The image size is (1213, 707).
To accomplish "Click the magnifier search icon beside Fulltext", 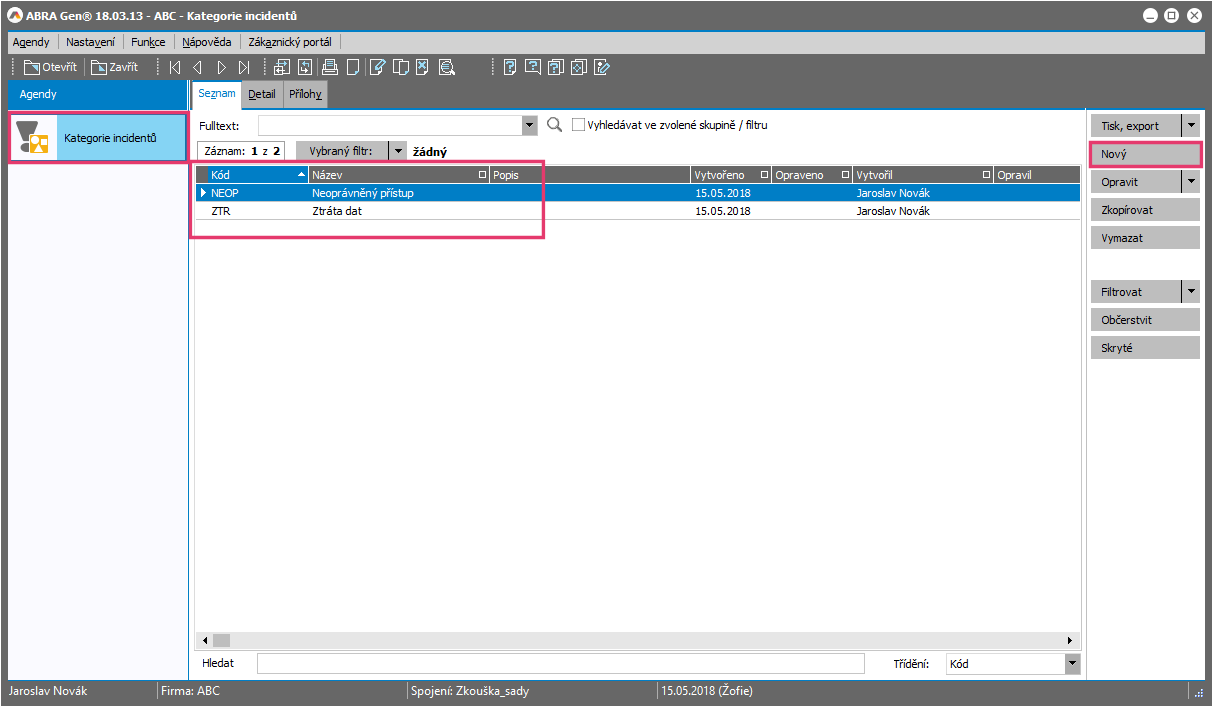I will (x=555, y=125).
